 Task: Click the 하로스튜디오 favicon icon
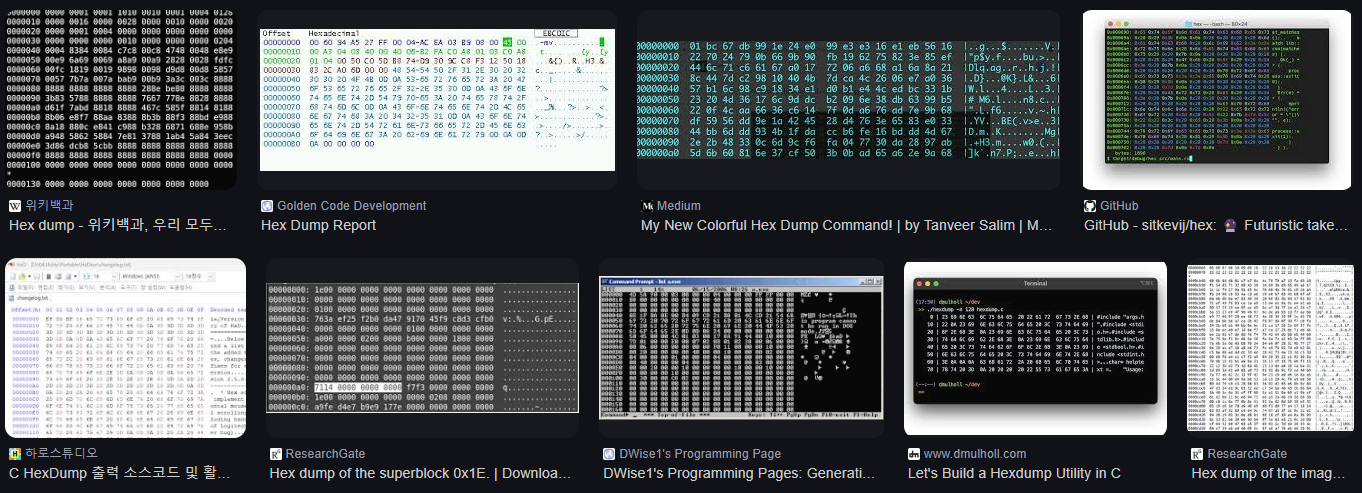click(15, 453)
